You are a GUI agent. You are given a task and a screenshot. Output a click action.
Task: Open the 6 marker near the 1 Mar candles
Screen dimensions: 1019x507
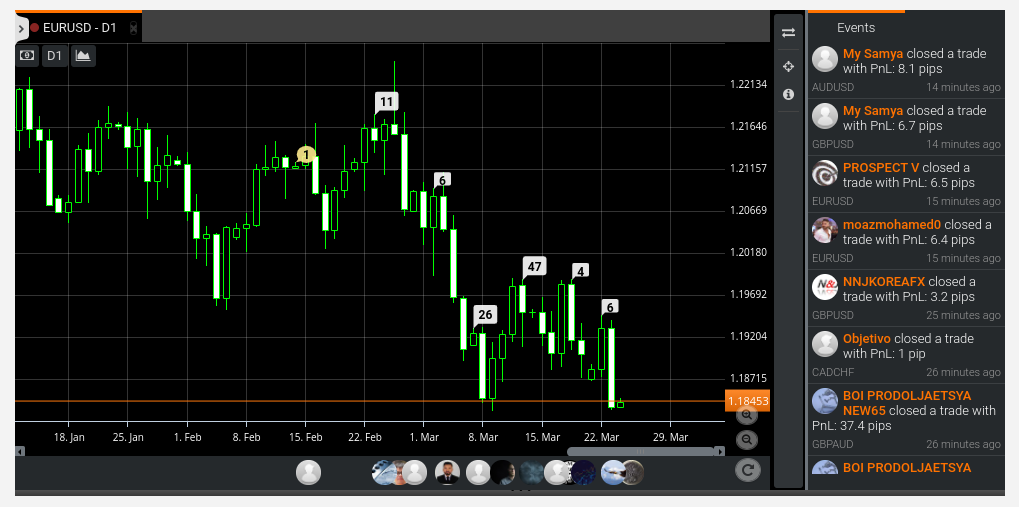pyautogui.click(x=442, y=180)
